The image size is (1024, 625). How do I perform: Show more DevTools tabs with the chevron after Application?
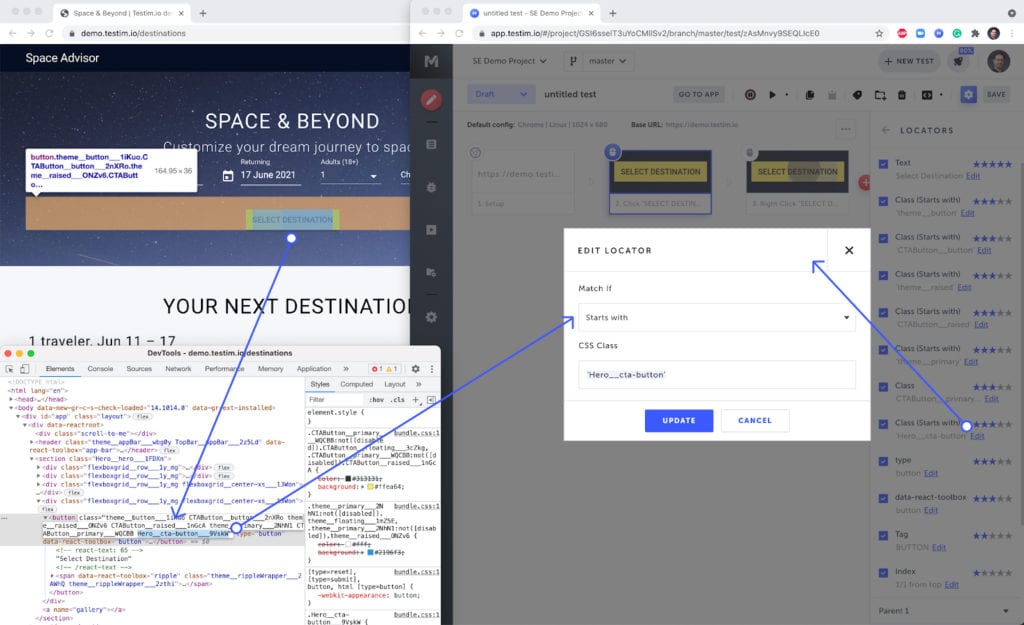(345, 369)
